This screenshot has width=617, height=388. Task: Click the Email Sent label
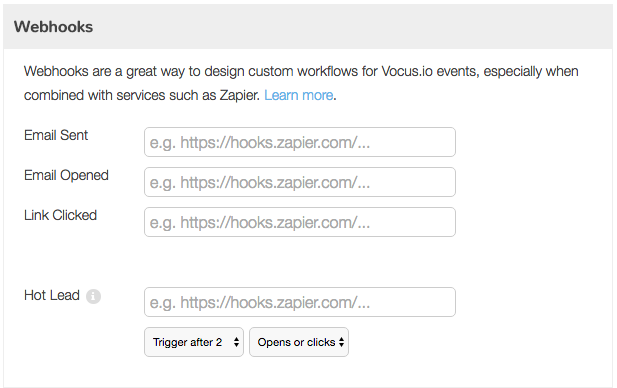click(x=56, y=135)
